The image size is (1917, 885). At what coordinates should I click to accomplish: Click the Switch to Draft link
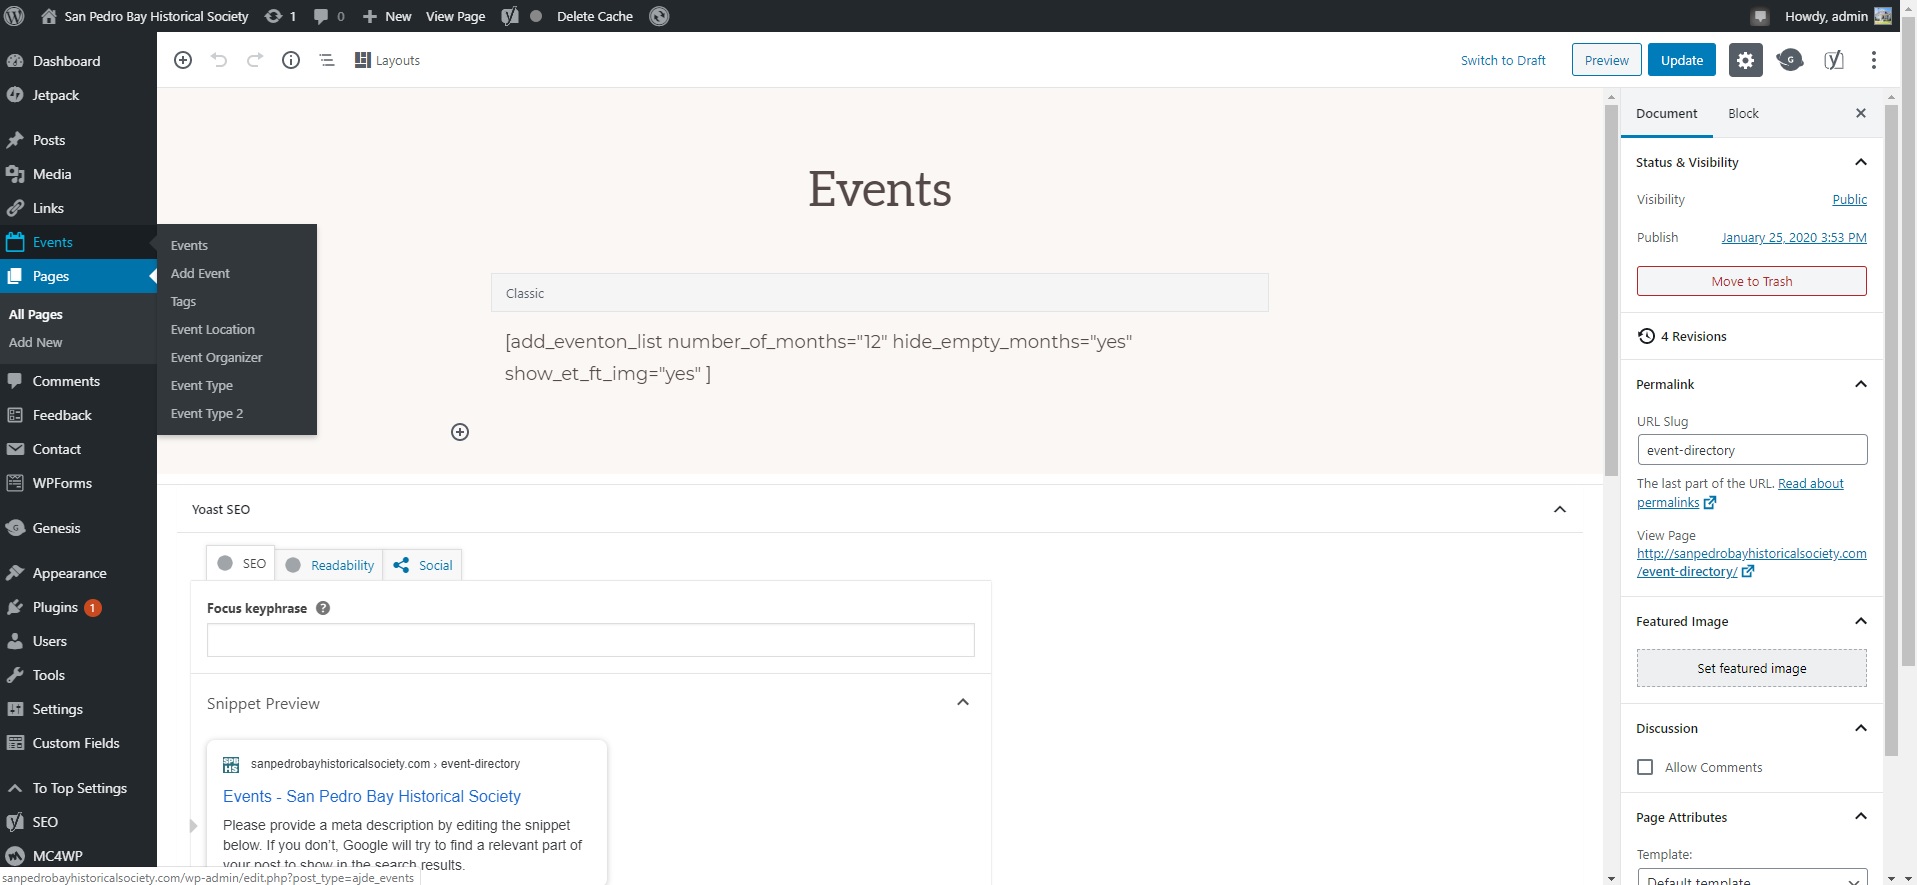[1502, 60]
